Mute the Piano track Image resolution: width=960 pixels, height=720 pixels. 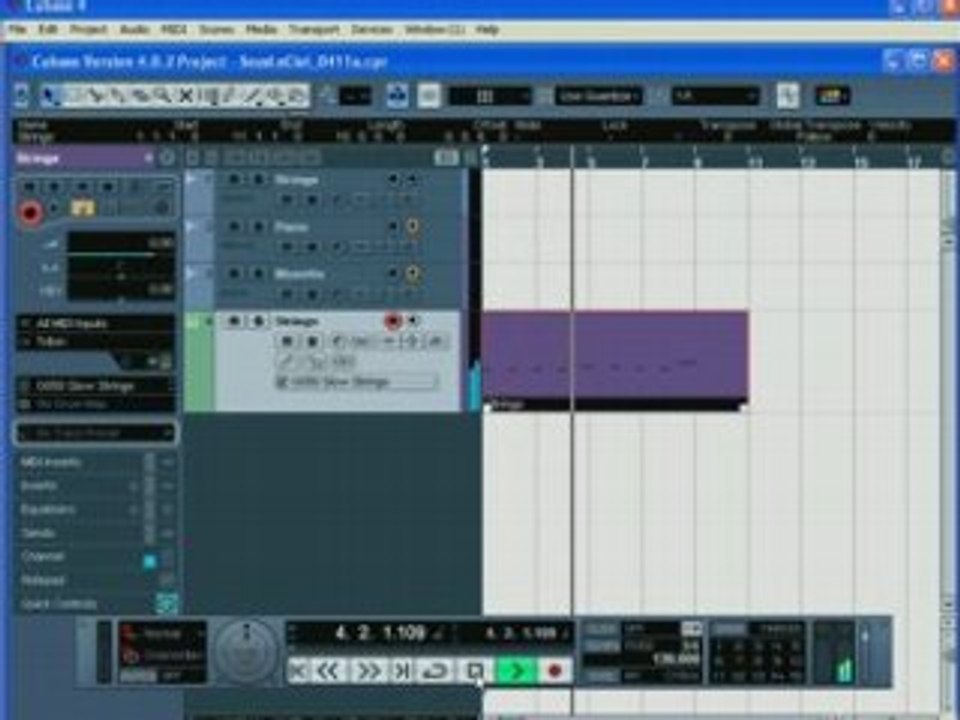coord(233,227)
